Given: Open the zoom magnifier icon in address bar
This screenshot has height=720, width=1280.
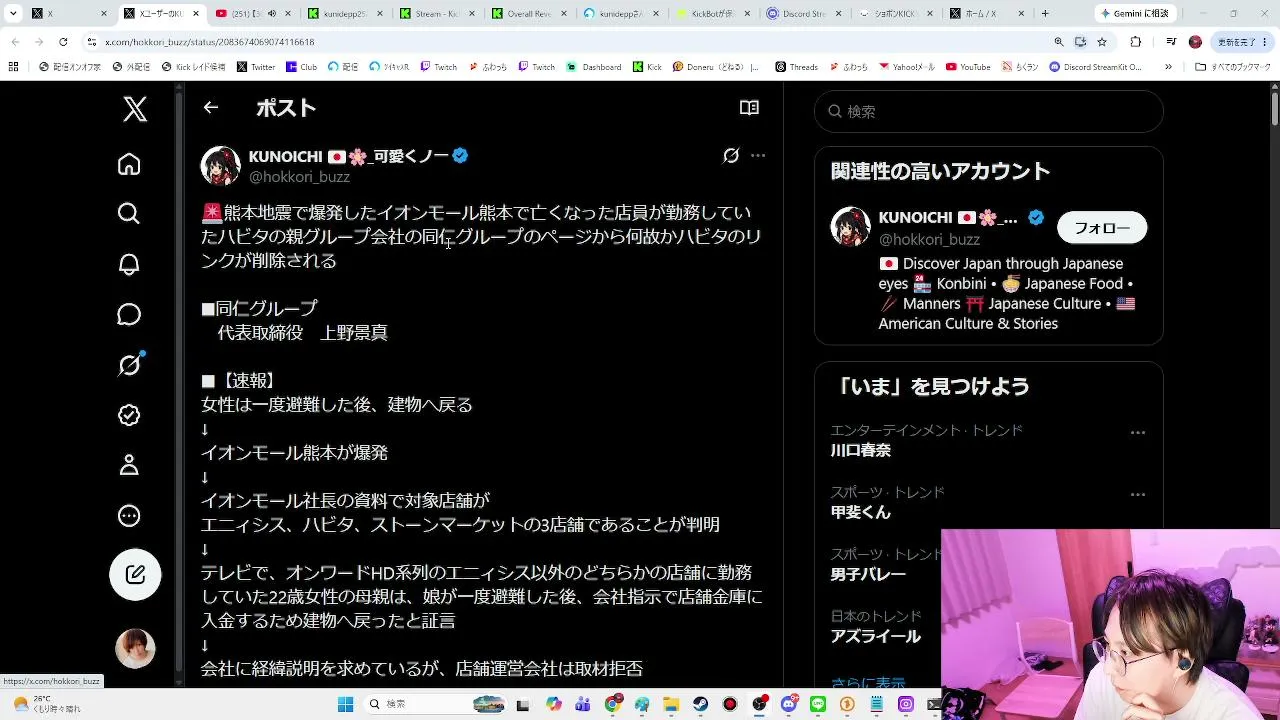Looking at the screenshot, I should (x=1059, y=42).
